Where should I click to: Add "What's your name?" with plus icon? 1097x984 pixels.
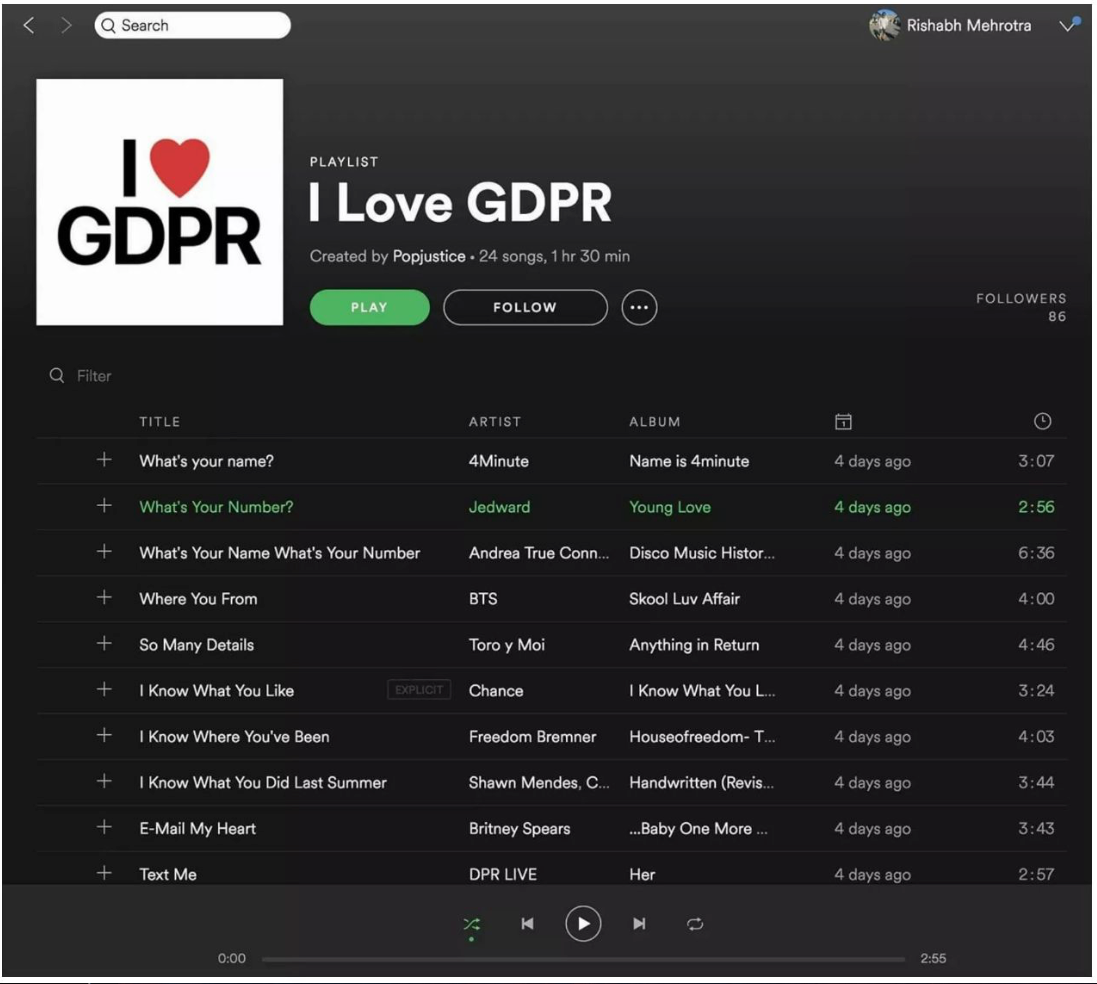tap(104, 460)
